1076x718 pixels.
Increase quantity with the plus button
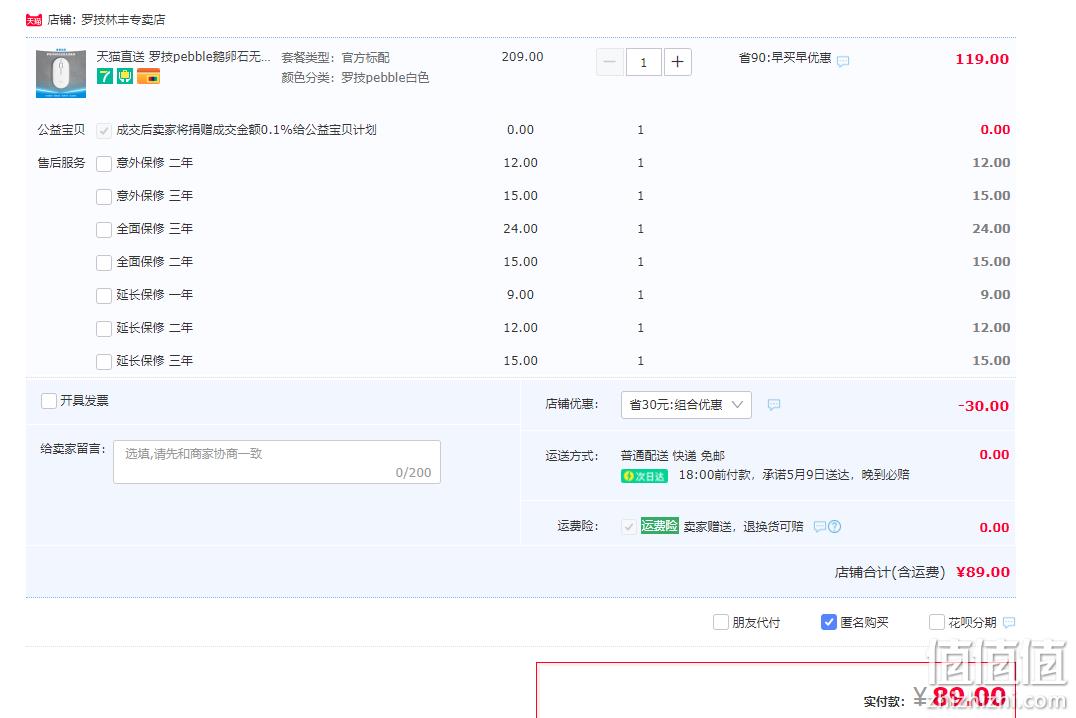point(677,62)
